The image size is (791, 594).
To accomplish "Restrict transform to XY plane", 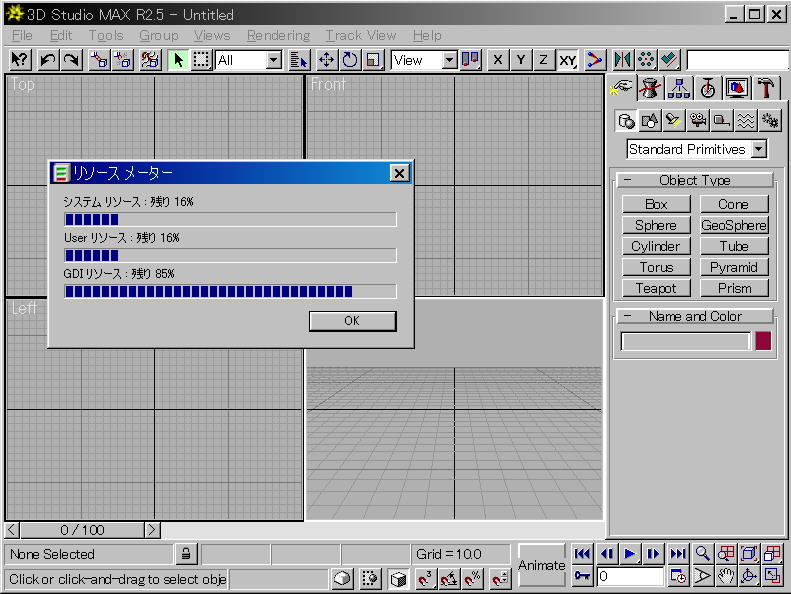I will click(x=567, y=60).
